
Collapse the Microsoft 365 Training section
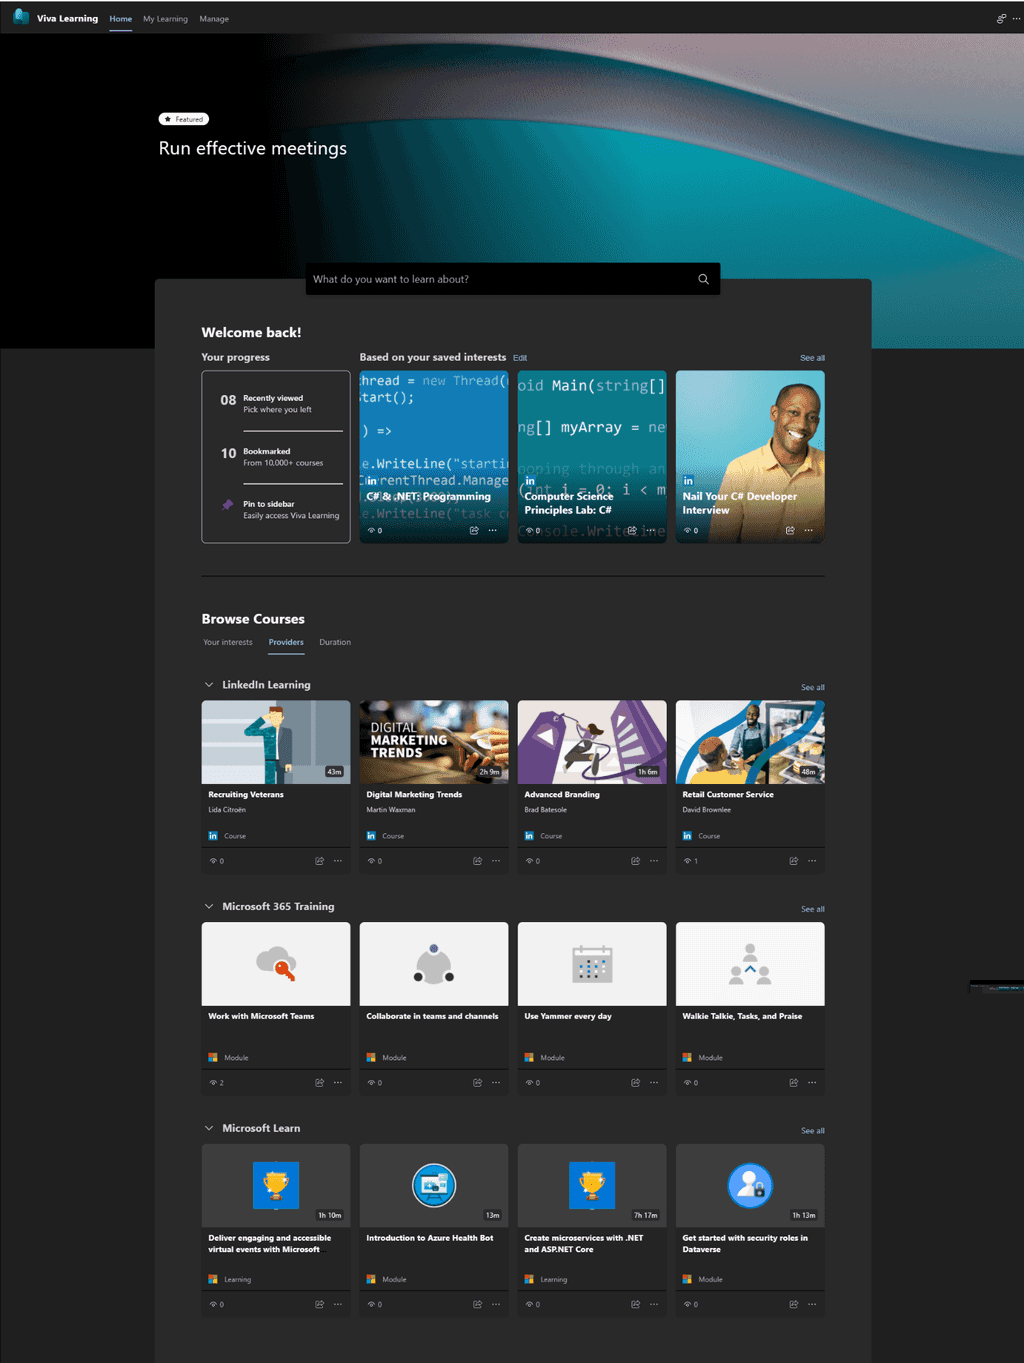pos(209,907)
